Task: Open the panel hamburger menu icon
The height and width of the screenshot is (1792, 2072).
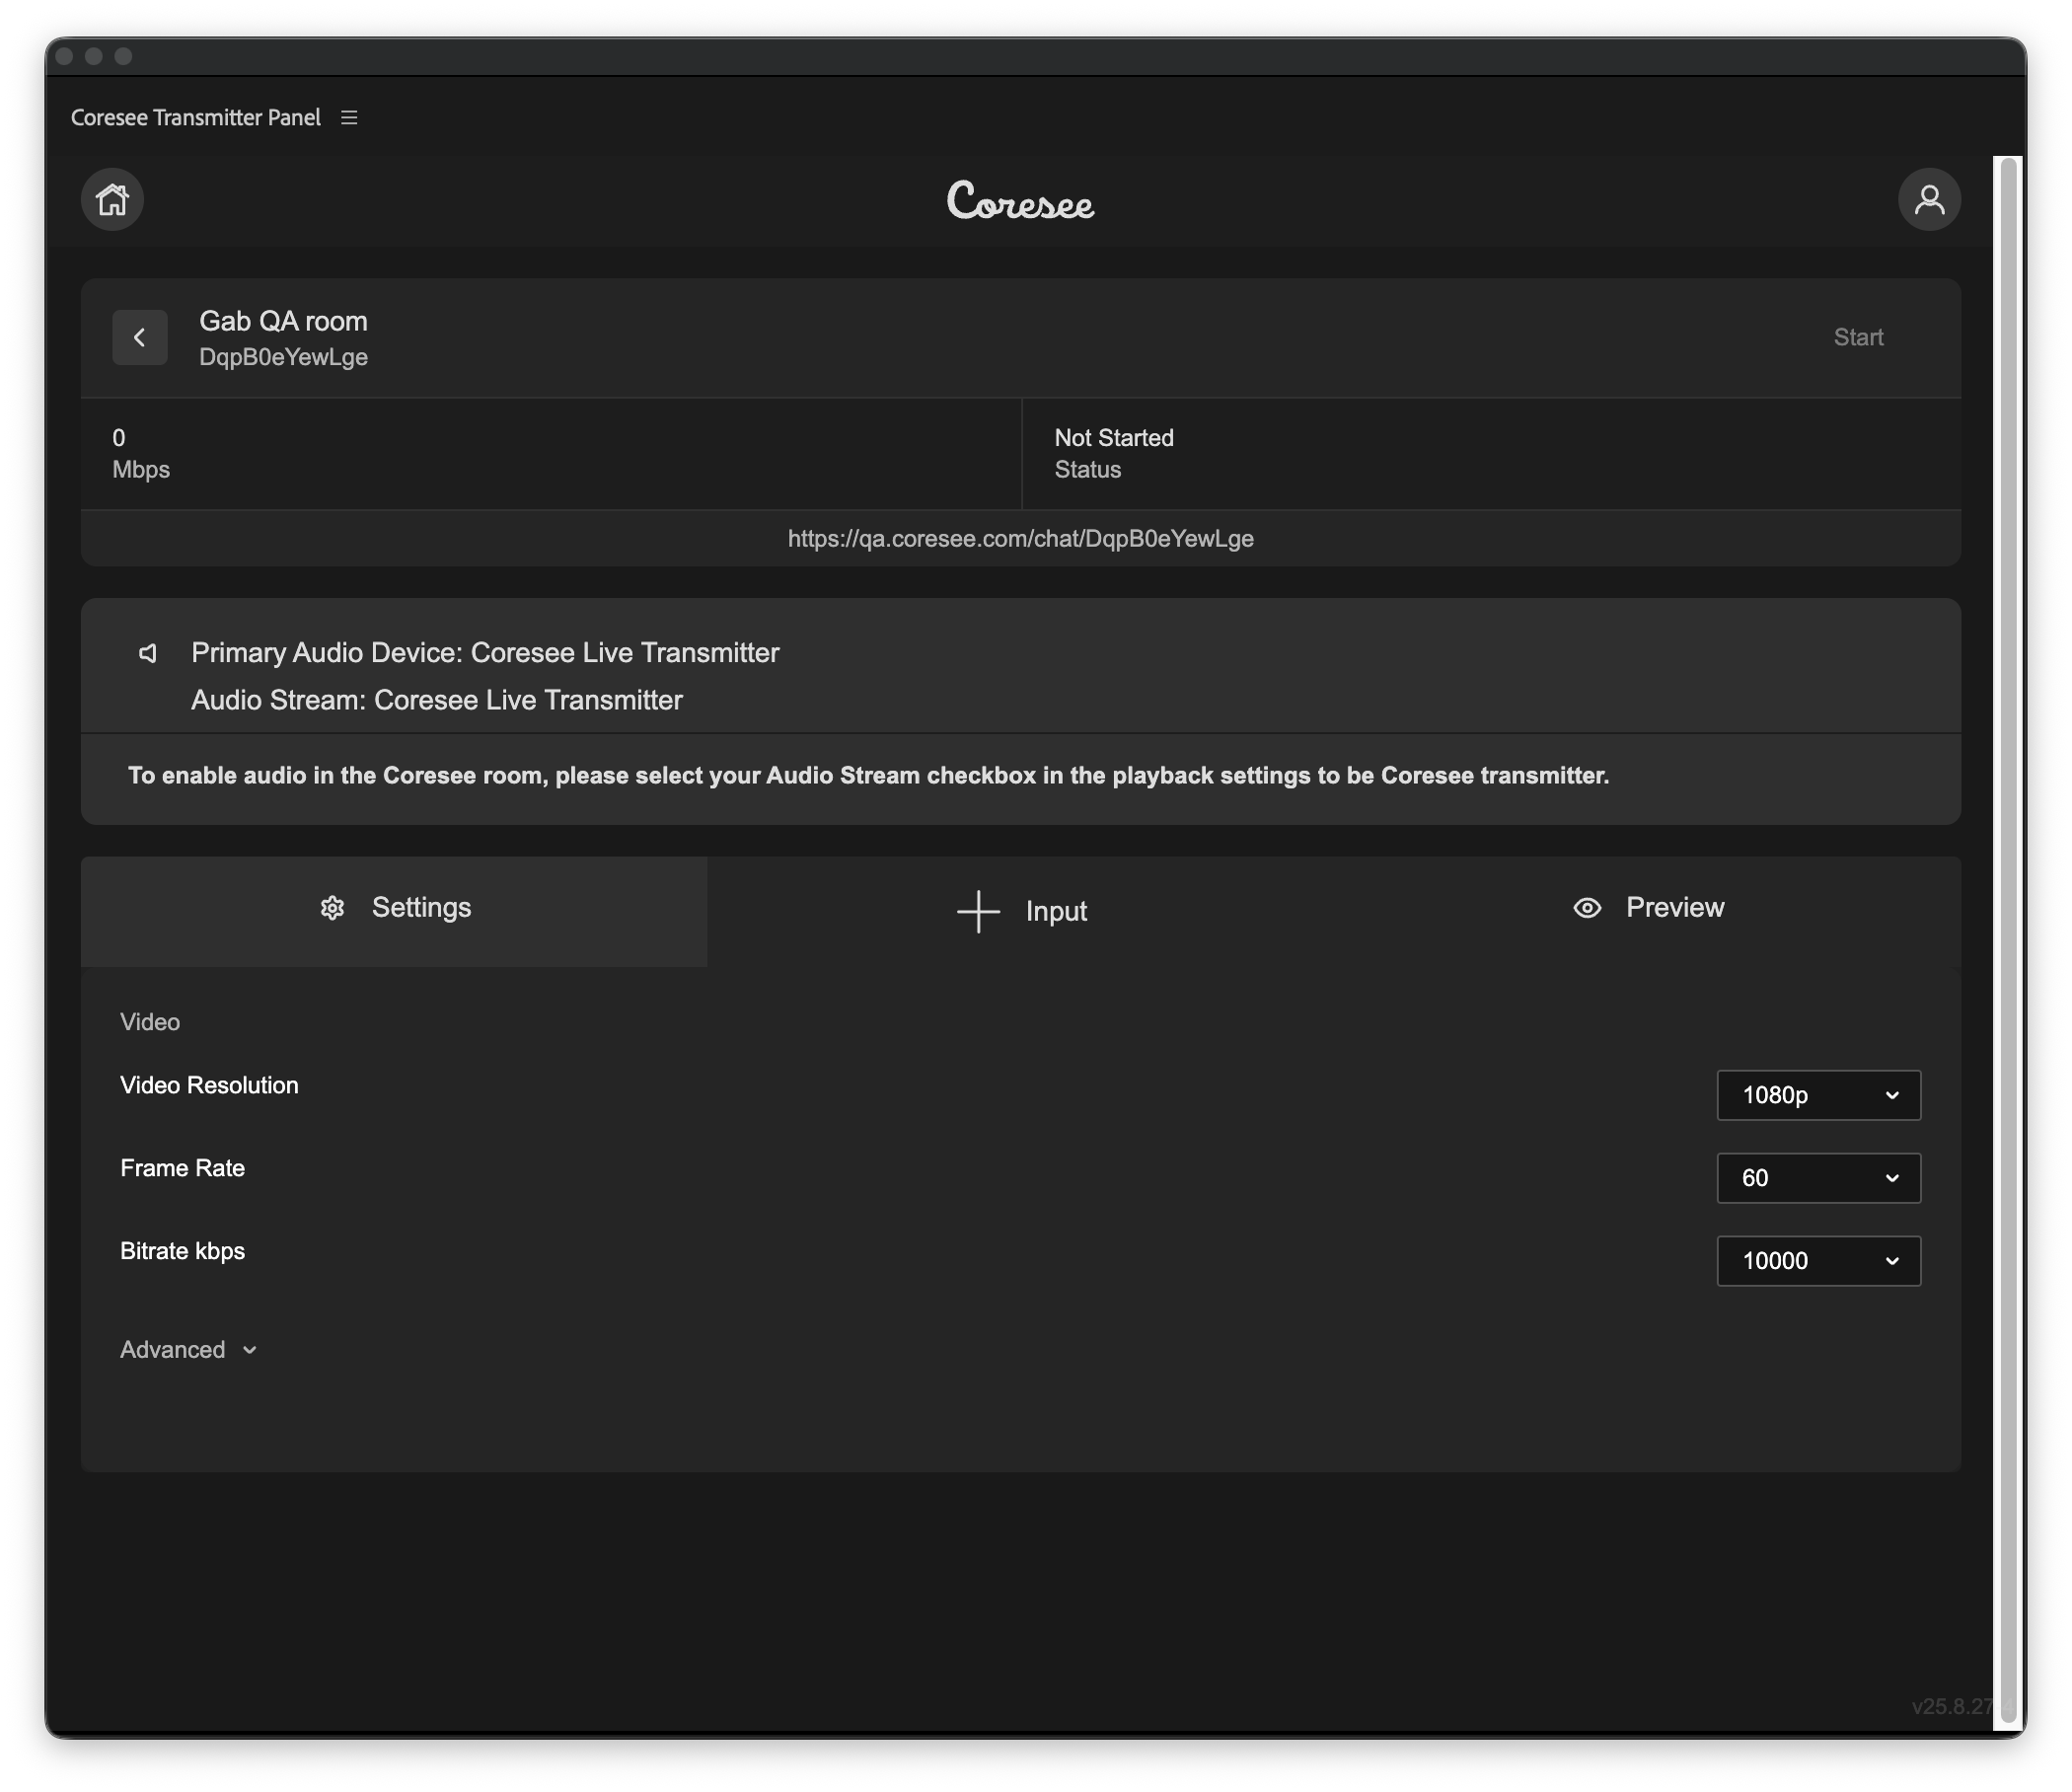Action: 349,118
